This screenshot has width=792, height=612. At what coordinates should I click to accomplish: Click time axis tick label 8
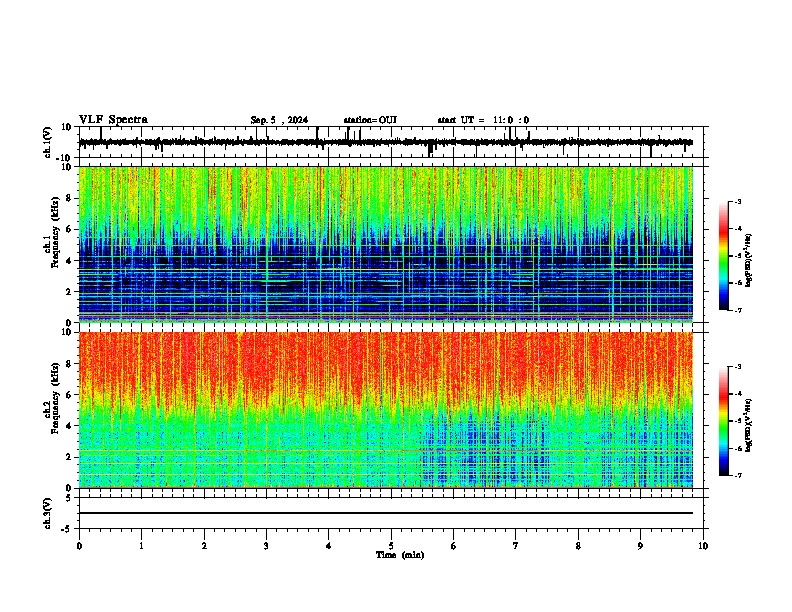point(578,546)
